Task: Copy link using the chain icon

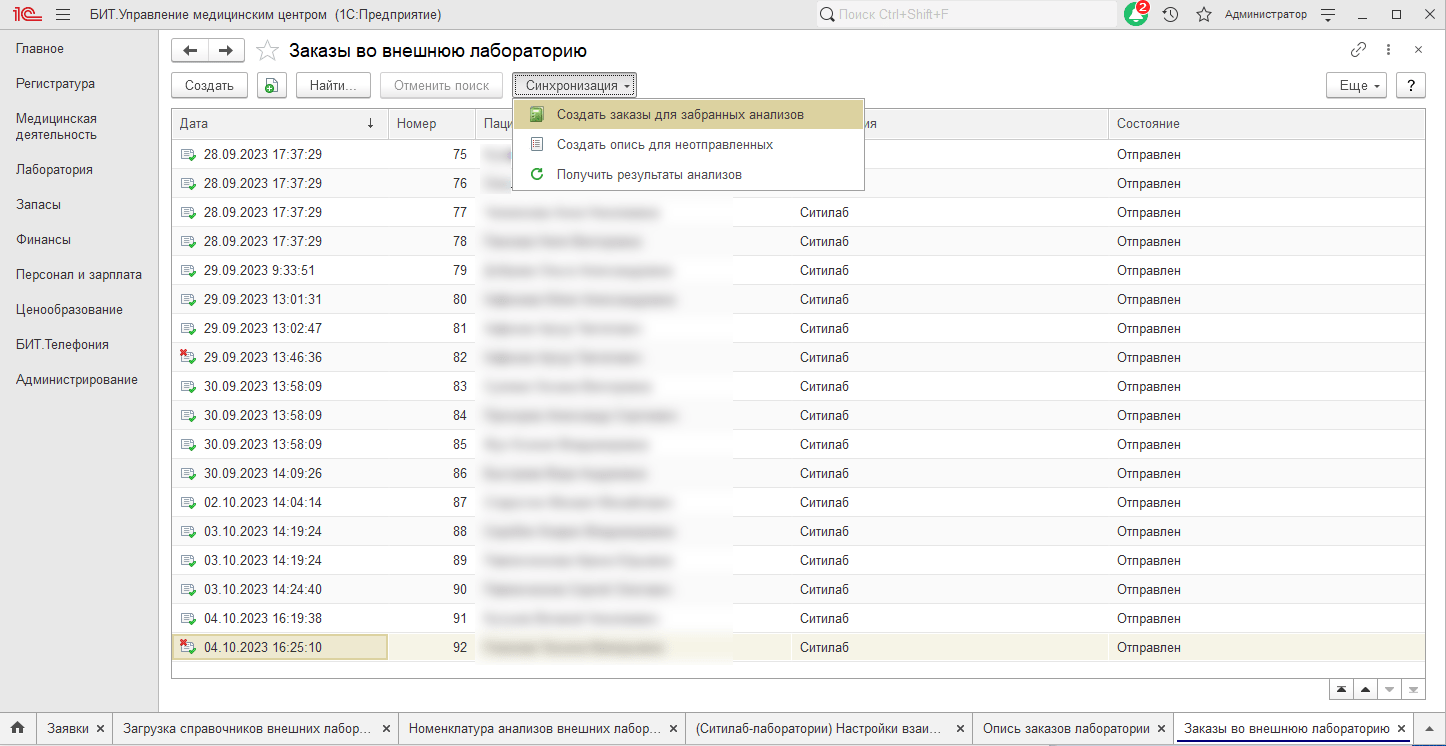Action: [1358, 50]
